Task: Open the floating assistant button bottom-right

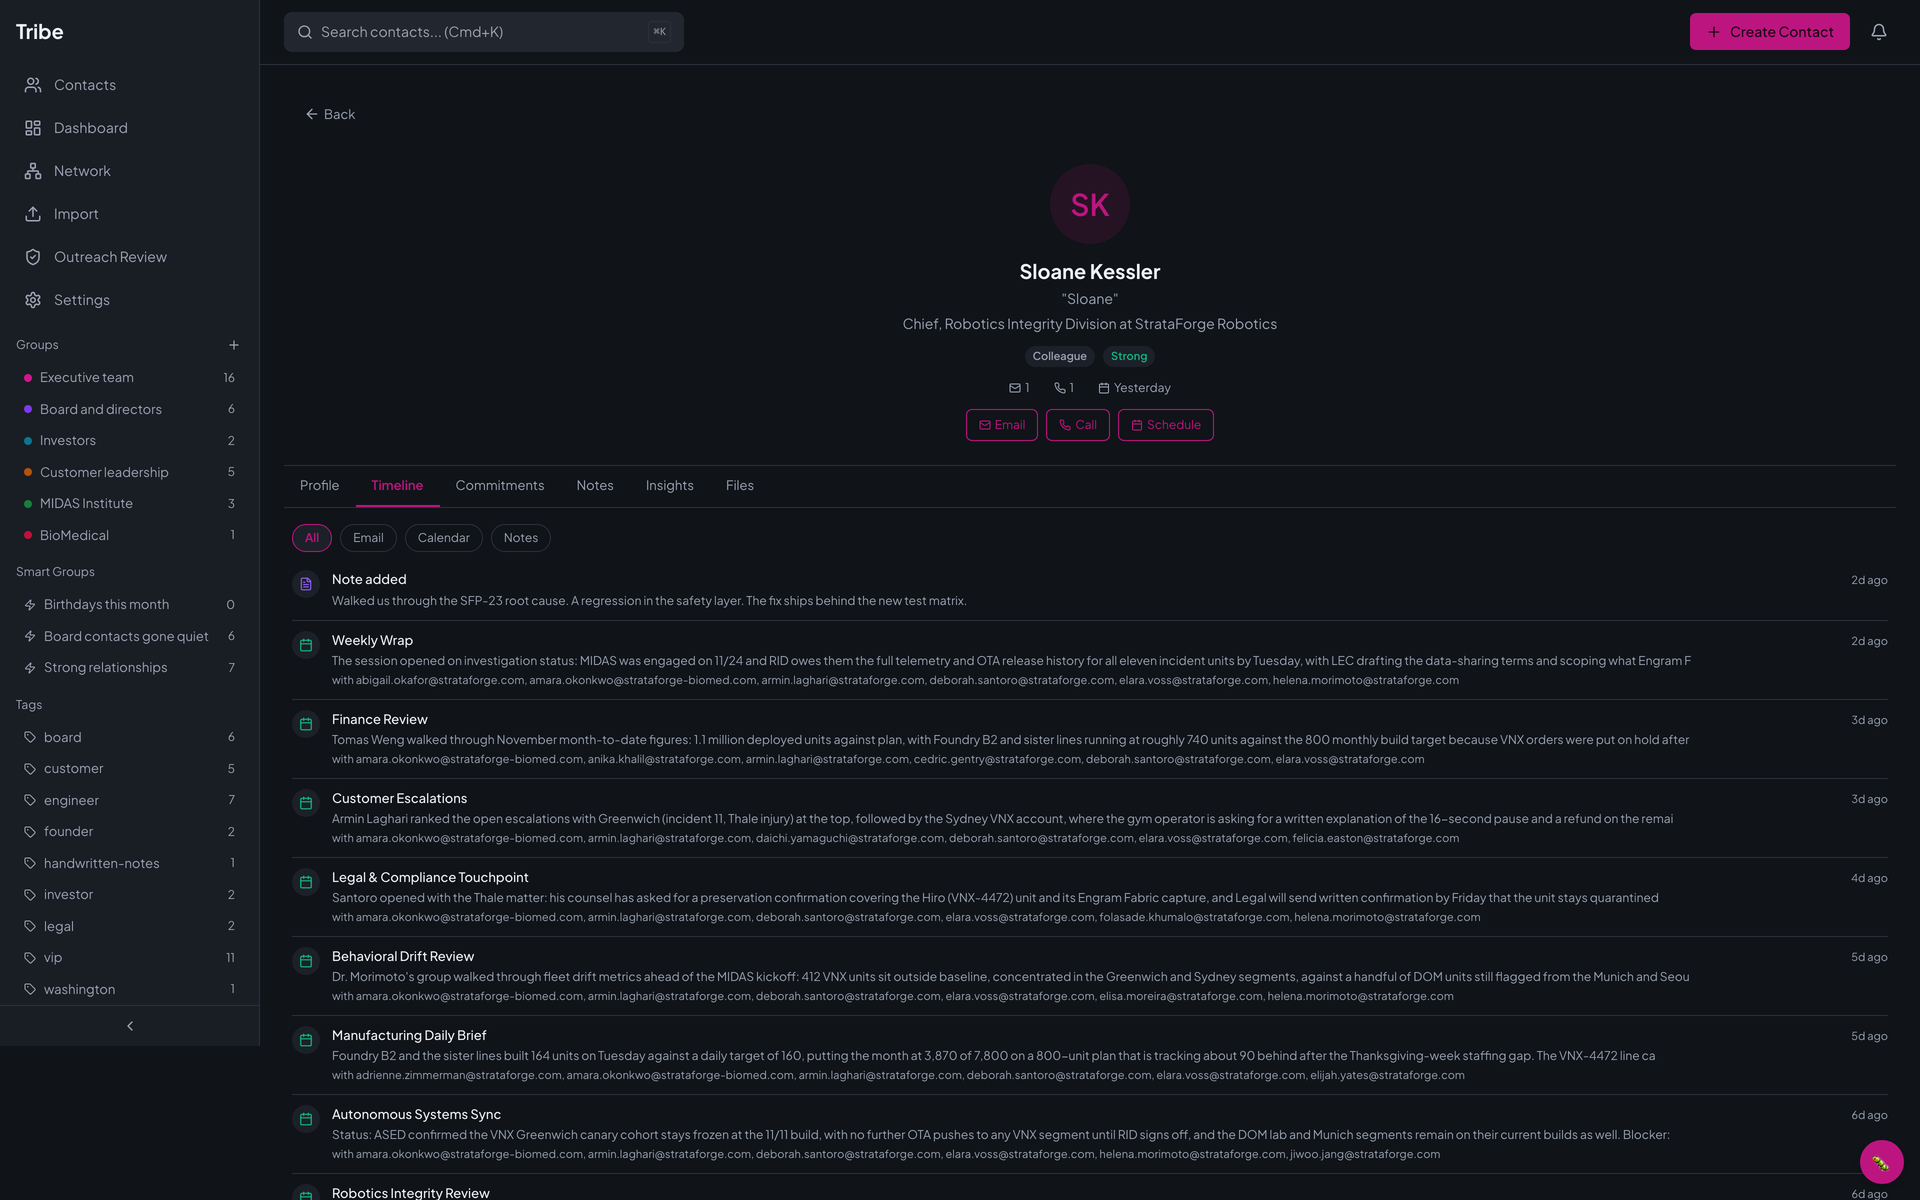Action: (x=1881, y=1162)
